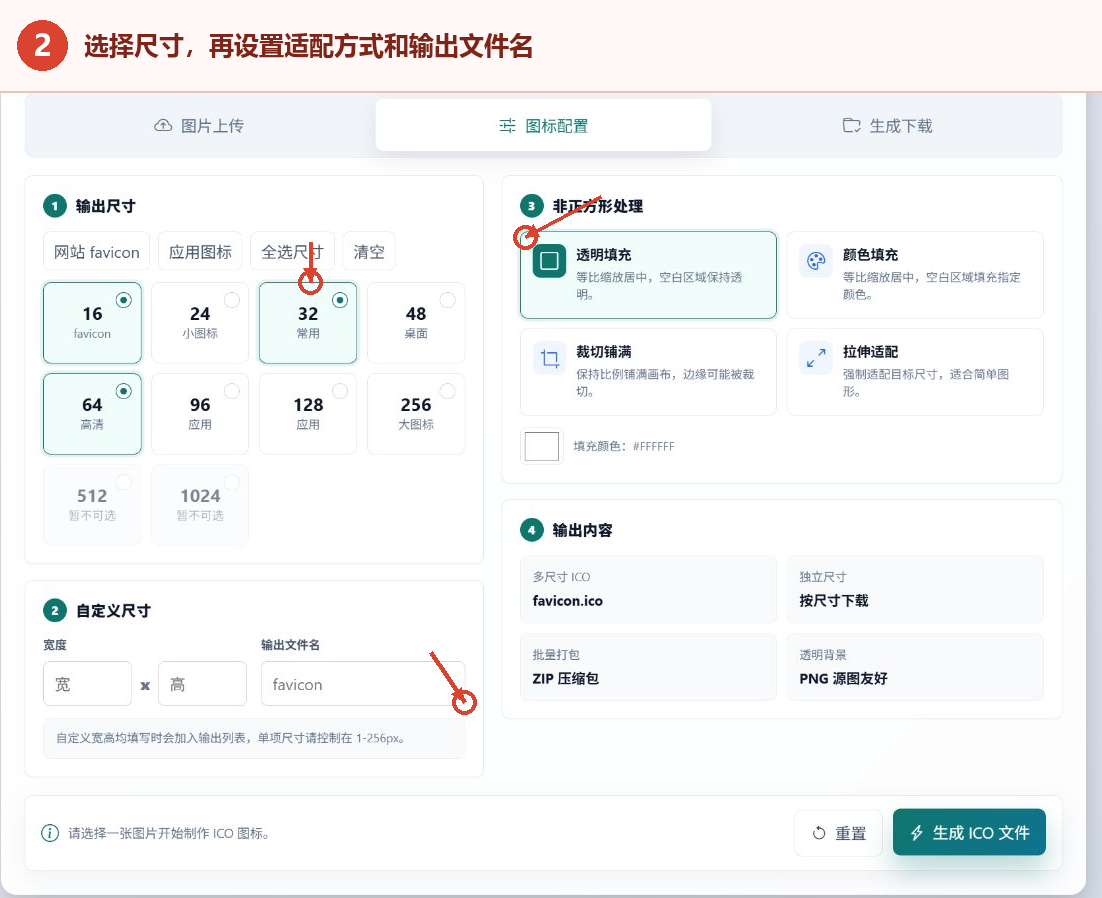Click the 输出内容 section heading
The width and height of the screenshot is (1102, 898).
582,531
